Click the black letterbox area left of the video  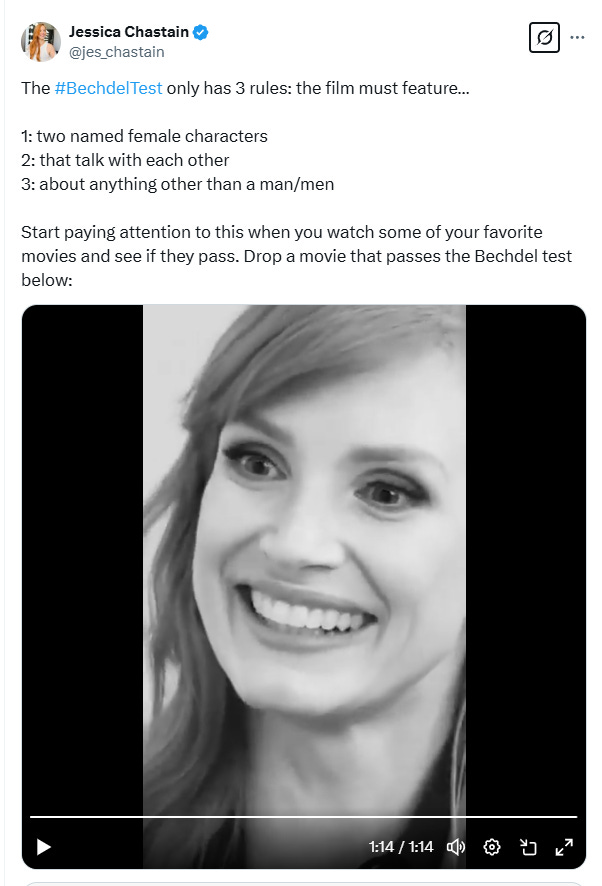[x=83, y=559]
